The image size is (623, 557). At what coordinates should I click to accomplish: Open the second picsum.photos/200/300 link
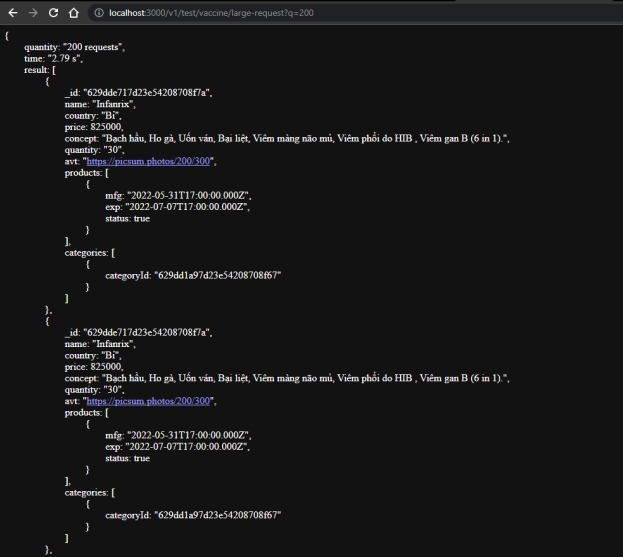pyautogui.click(x=148, y=401)
